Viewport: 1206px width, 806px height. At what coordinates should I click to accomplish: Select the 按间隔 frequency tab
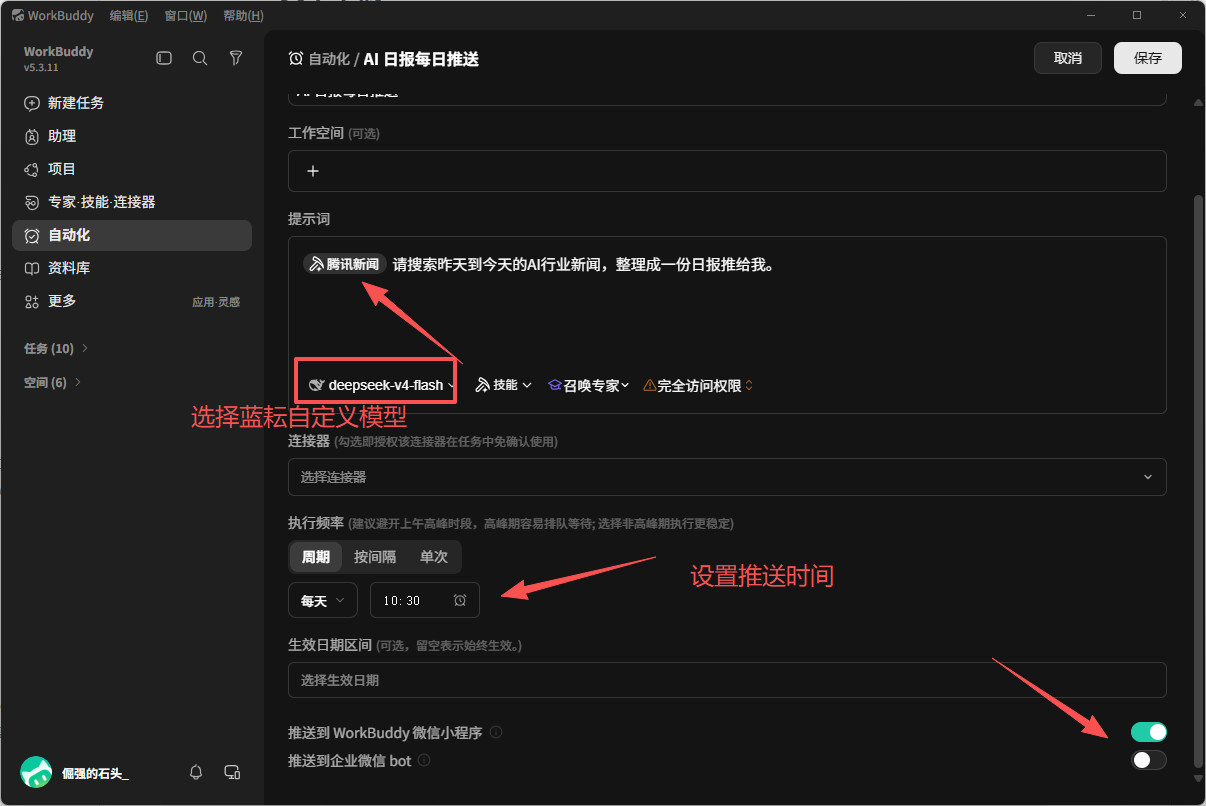[x=375, y=557]
